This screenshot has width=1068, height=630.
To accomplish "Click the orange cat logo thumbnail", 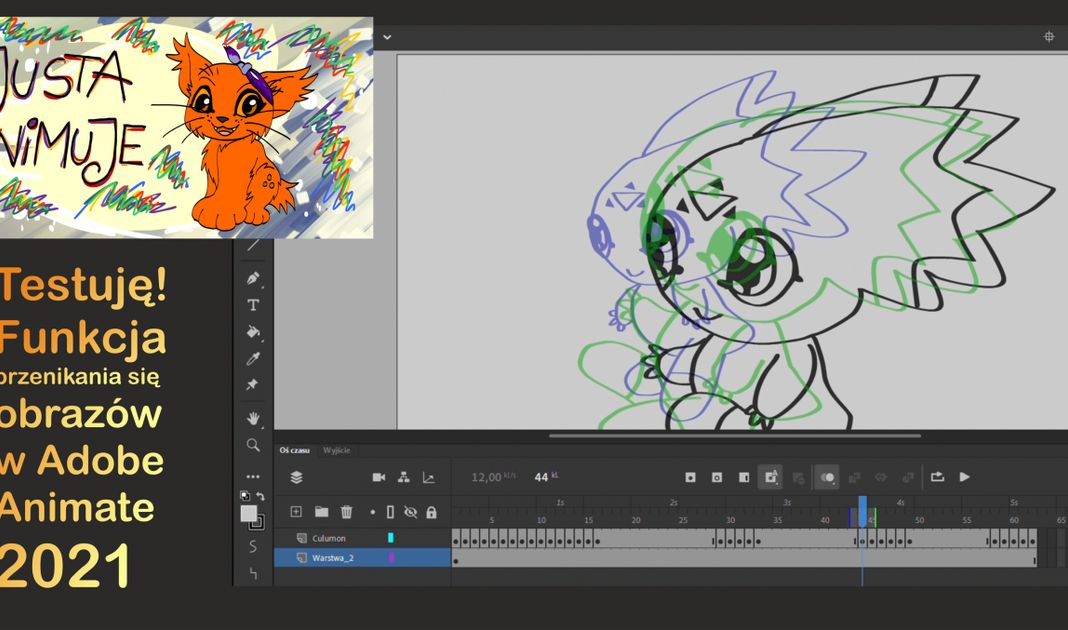I will pyautogui.click(x=186, y=127).
